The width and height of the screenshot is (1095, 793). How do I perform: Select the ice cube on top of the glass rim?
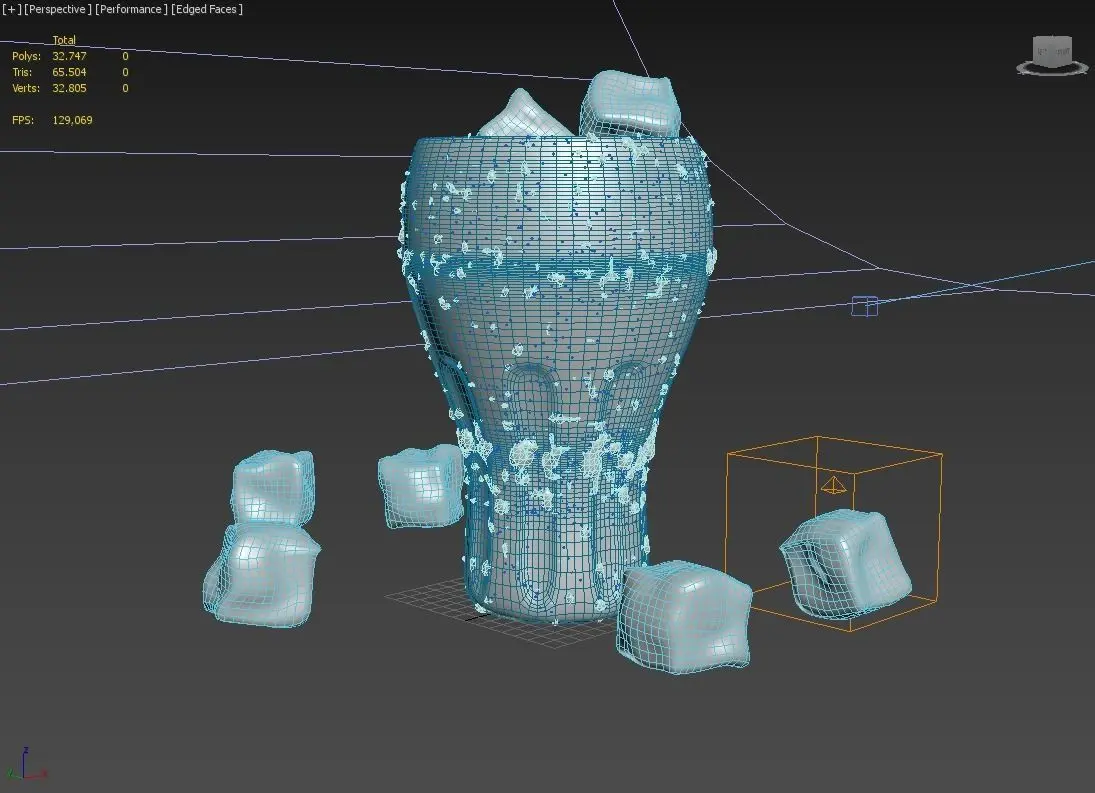point(631,103)
